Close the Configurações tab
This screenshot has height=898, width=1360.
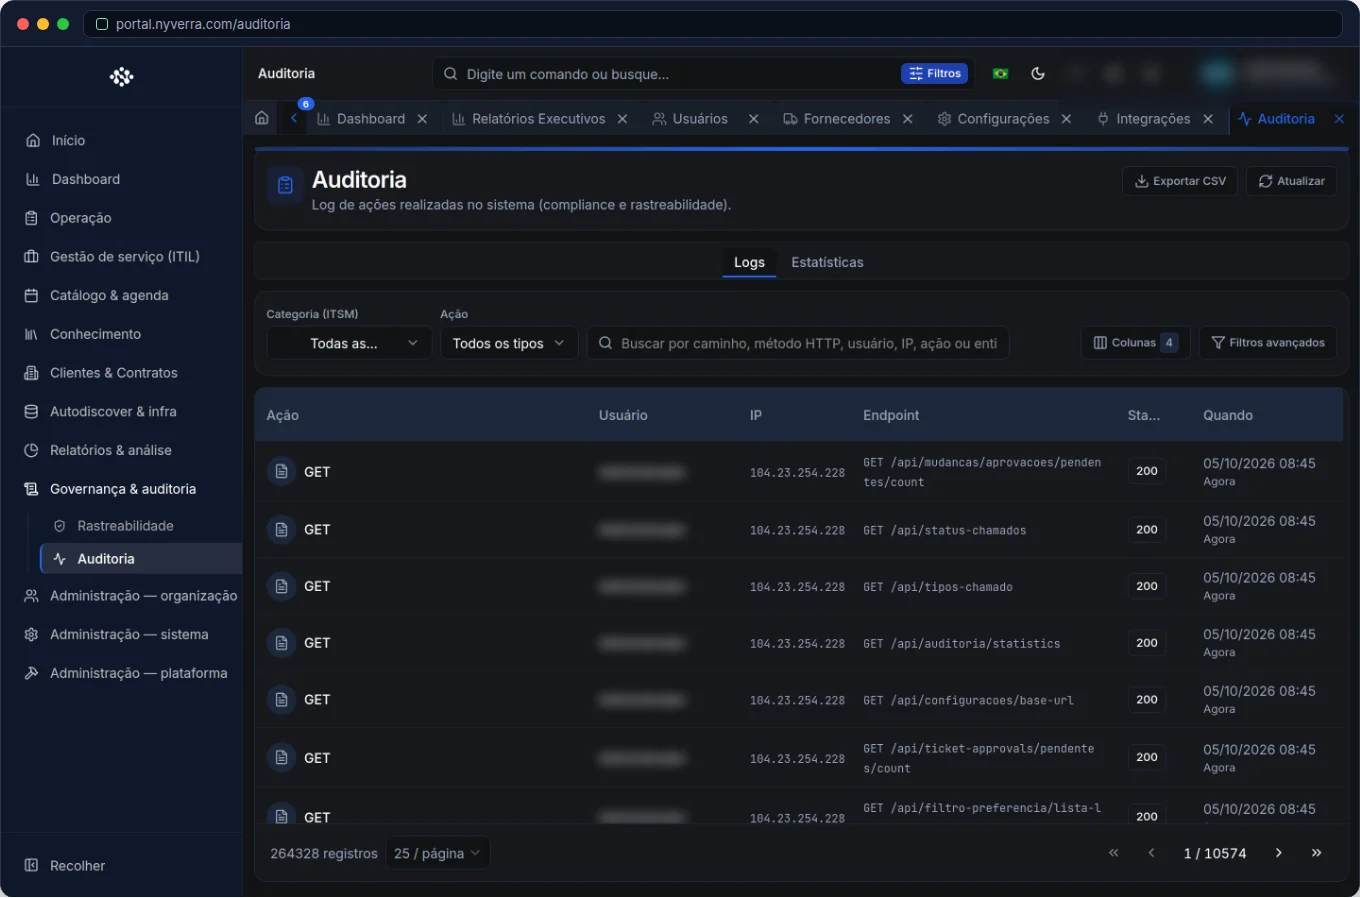(1066, 119)
